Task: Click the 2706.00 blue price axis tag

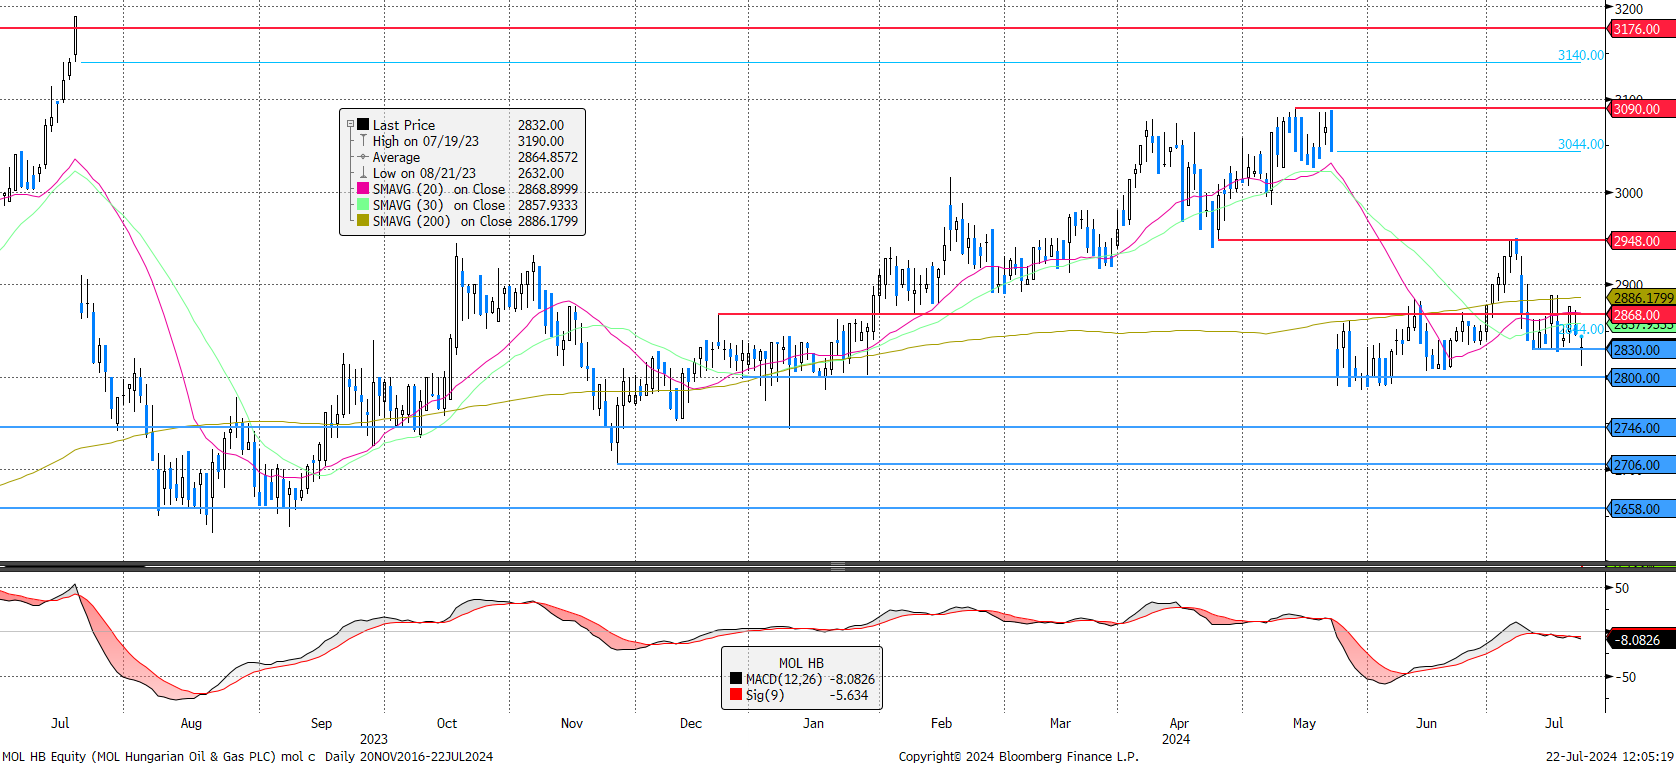Action: pos(1640,465)
